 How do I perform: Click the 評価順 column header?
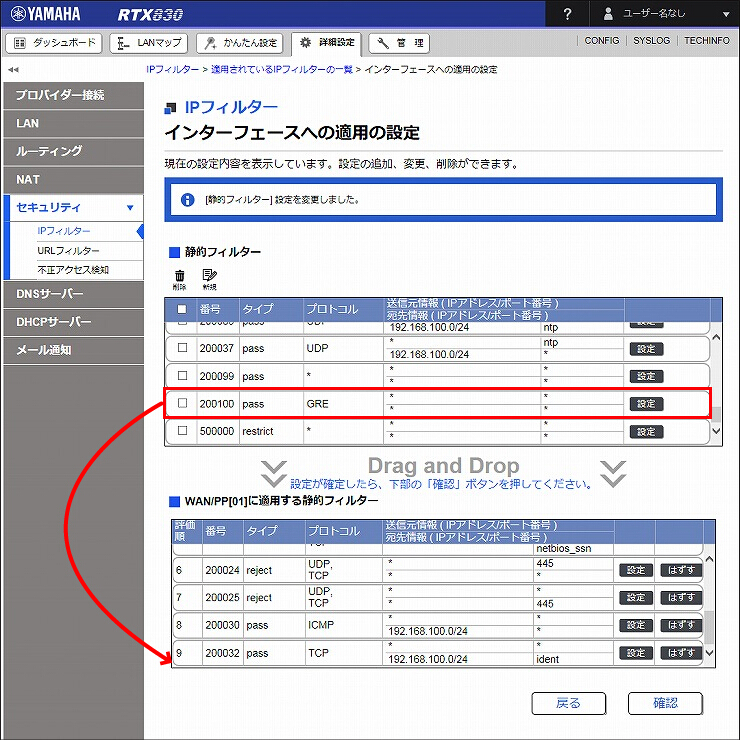point(185,531)
